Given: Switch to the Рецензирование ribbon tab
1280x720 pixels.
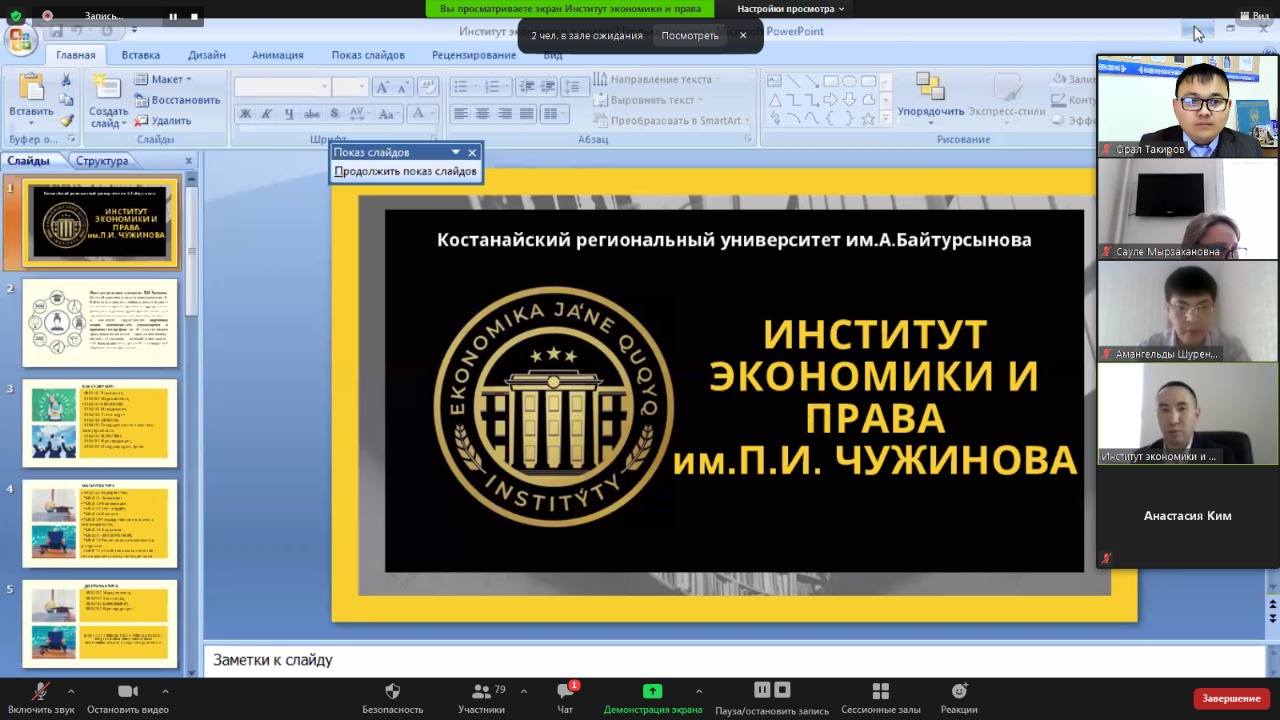Looking at the screenshot, I should [474, 55].
